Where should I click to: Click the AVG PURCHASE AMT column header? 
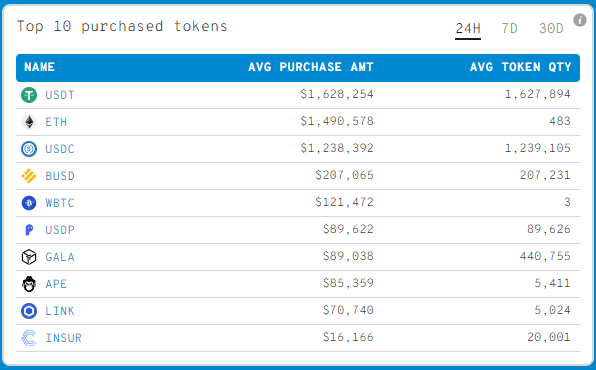[x=311, y=67]
